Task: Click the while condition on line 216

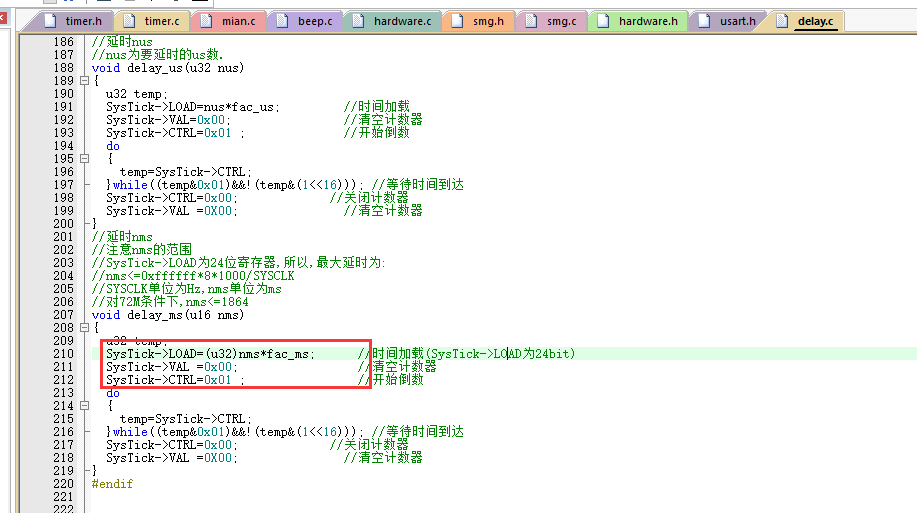Action: [x=237, y=432]
